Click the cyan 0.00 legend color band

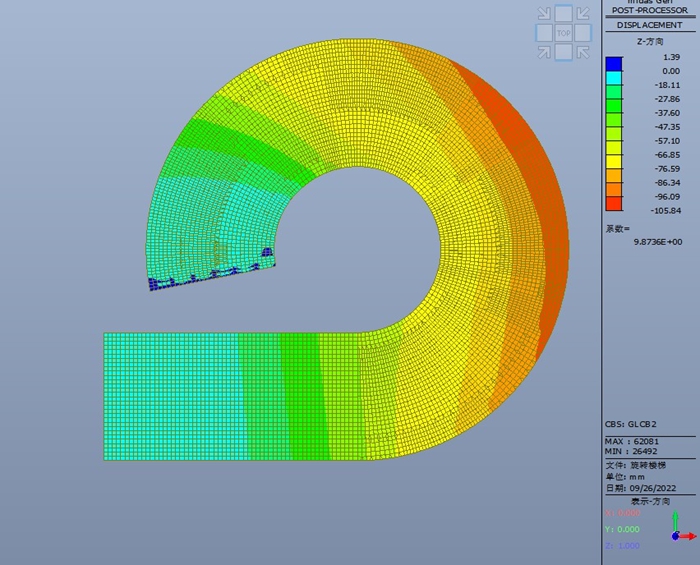613,78
